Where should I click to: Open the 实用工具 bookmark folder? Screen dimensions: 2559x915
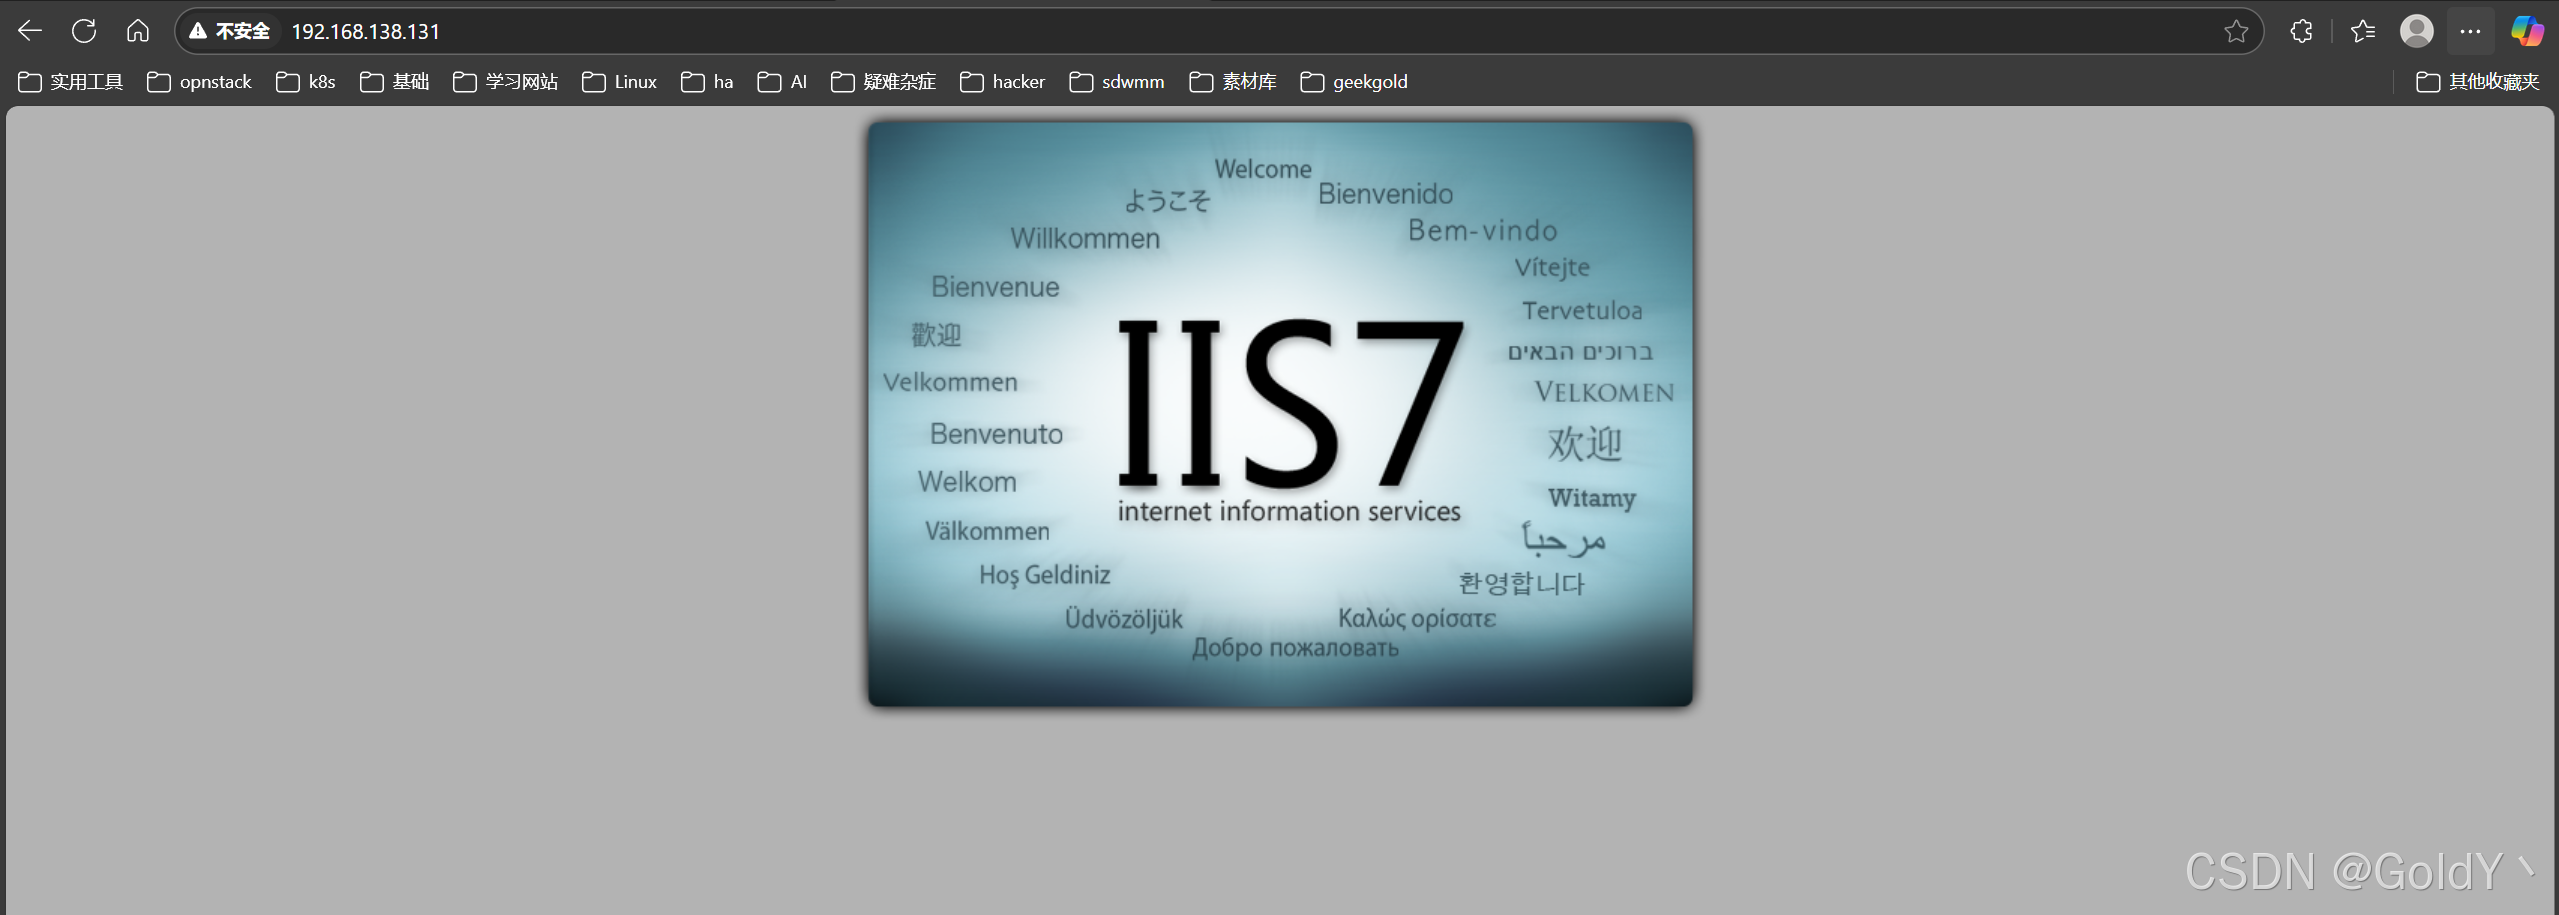[71, 82]
